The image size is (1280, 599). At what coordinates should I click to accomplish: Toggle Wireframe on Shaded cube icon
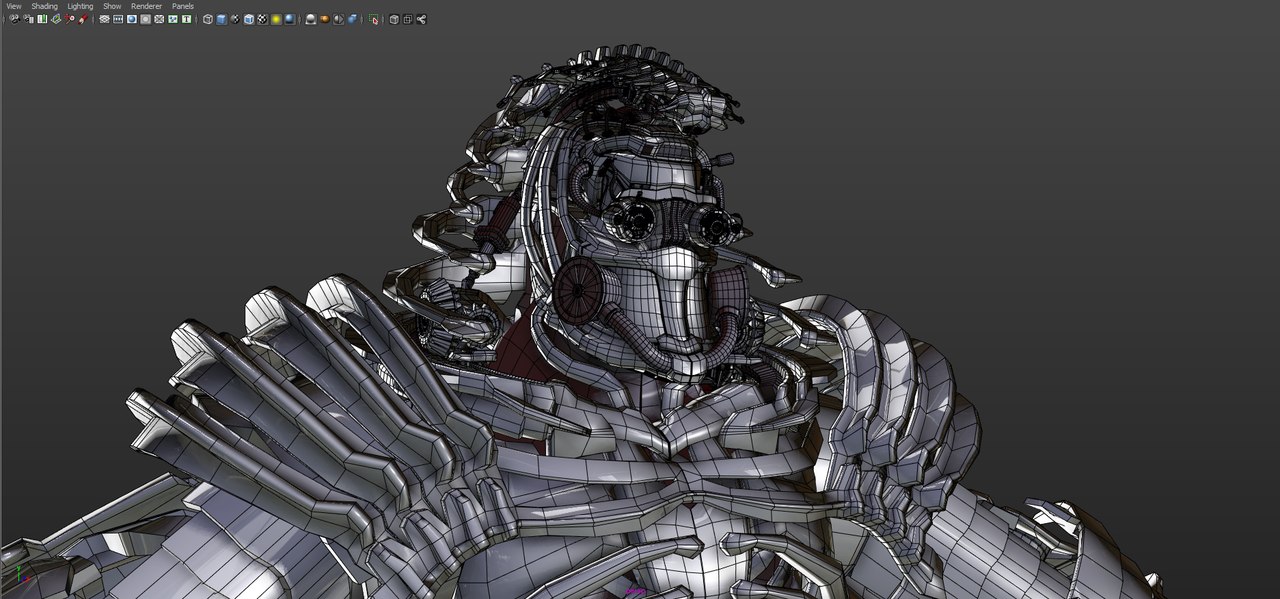click(249, 19)
